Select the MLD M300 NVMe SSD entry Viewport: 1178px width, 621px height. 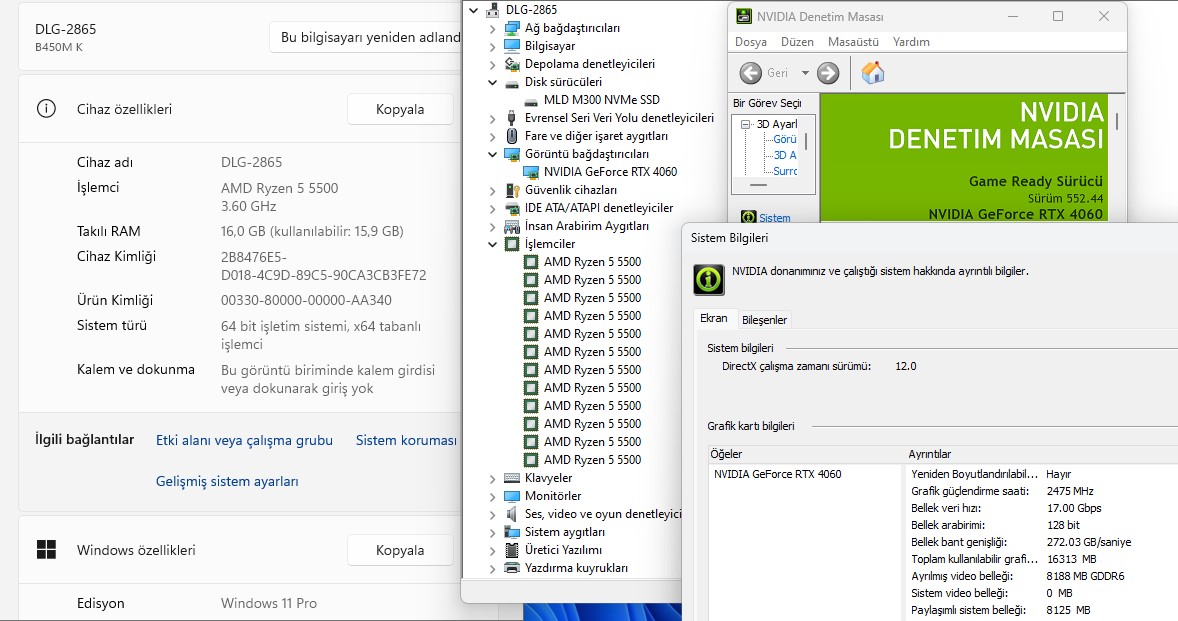point(602,100)
